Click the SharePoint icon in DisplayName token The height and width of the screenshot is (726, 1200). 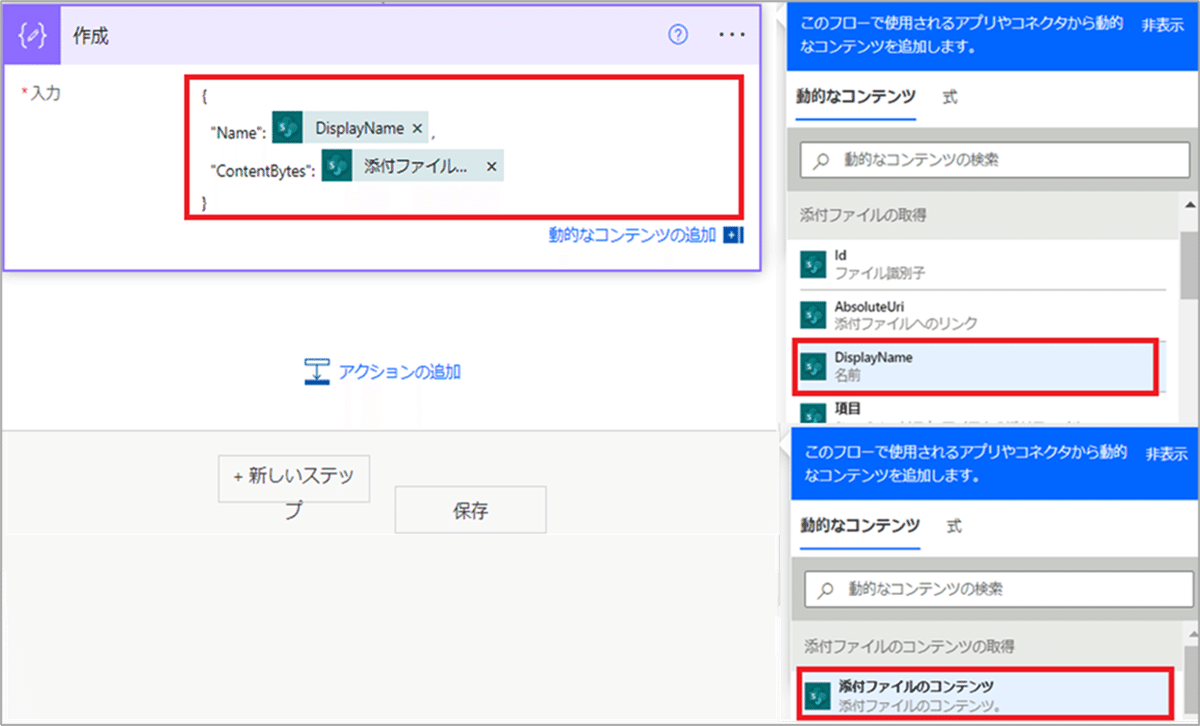(x=288, y=128)
